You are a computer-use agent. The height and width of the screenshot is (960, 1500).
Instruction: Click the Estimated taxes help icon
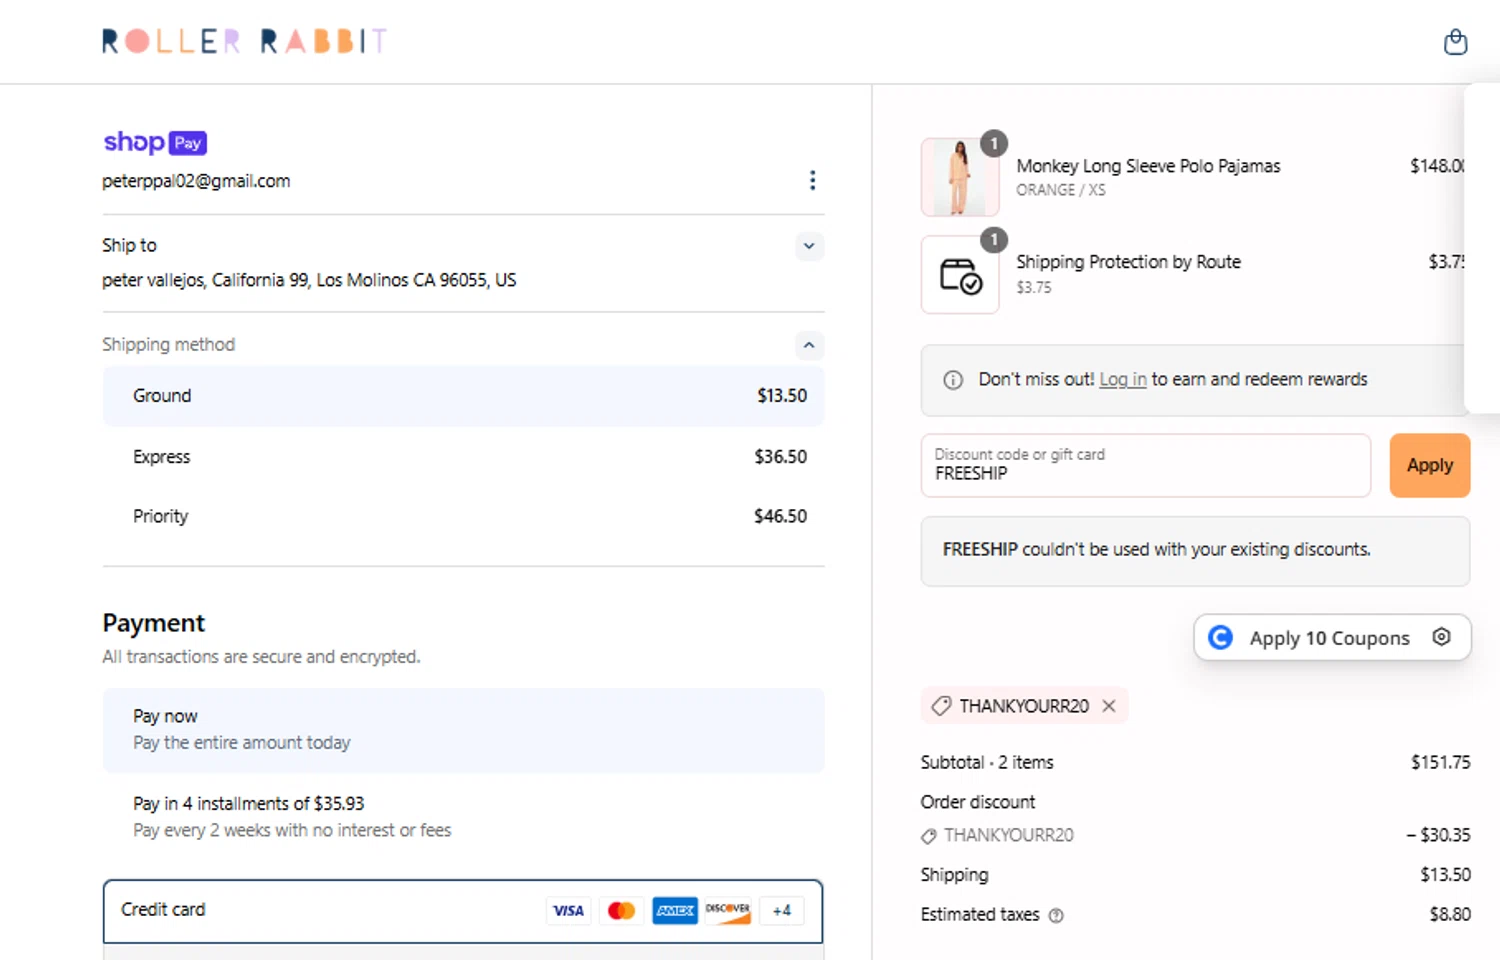[x=1056, y=915]
